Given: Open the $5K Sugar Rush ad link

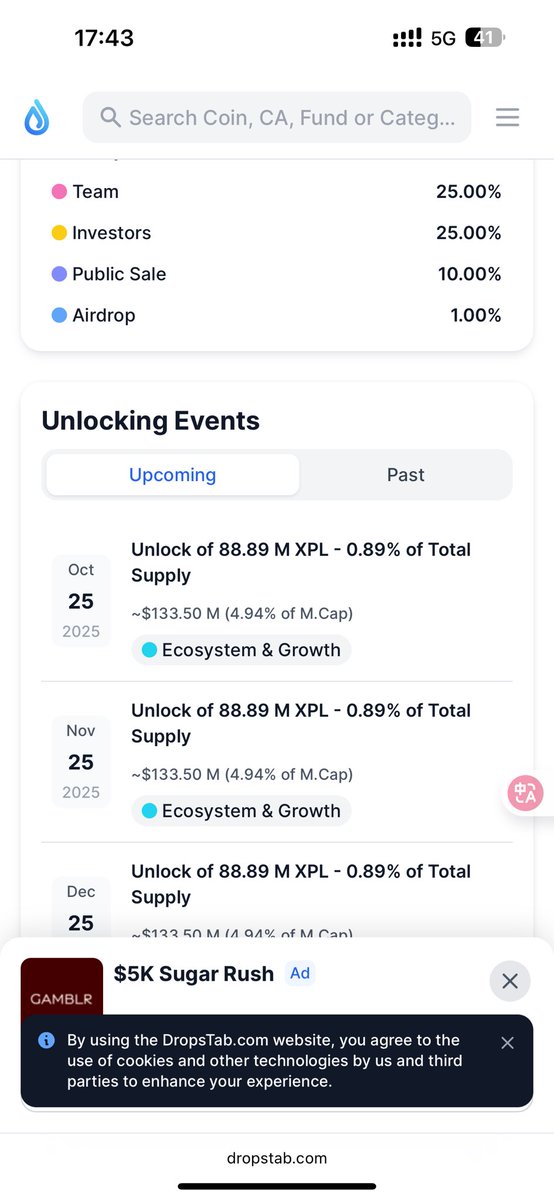Looking at the screenshot, I should coord(194,974).
